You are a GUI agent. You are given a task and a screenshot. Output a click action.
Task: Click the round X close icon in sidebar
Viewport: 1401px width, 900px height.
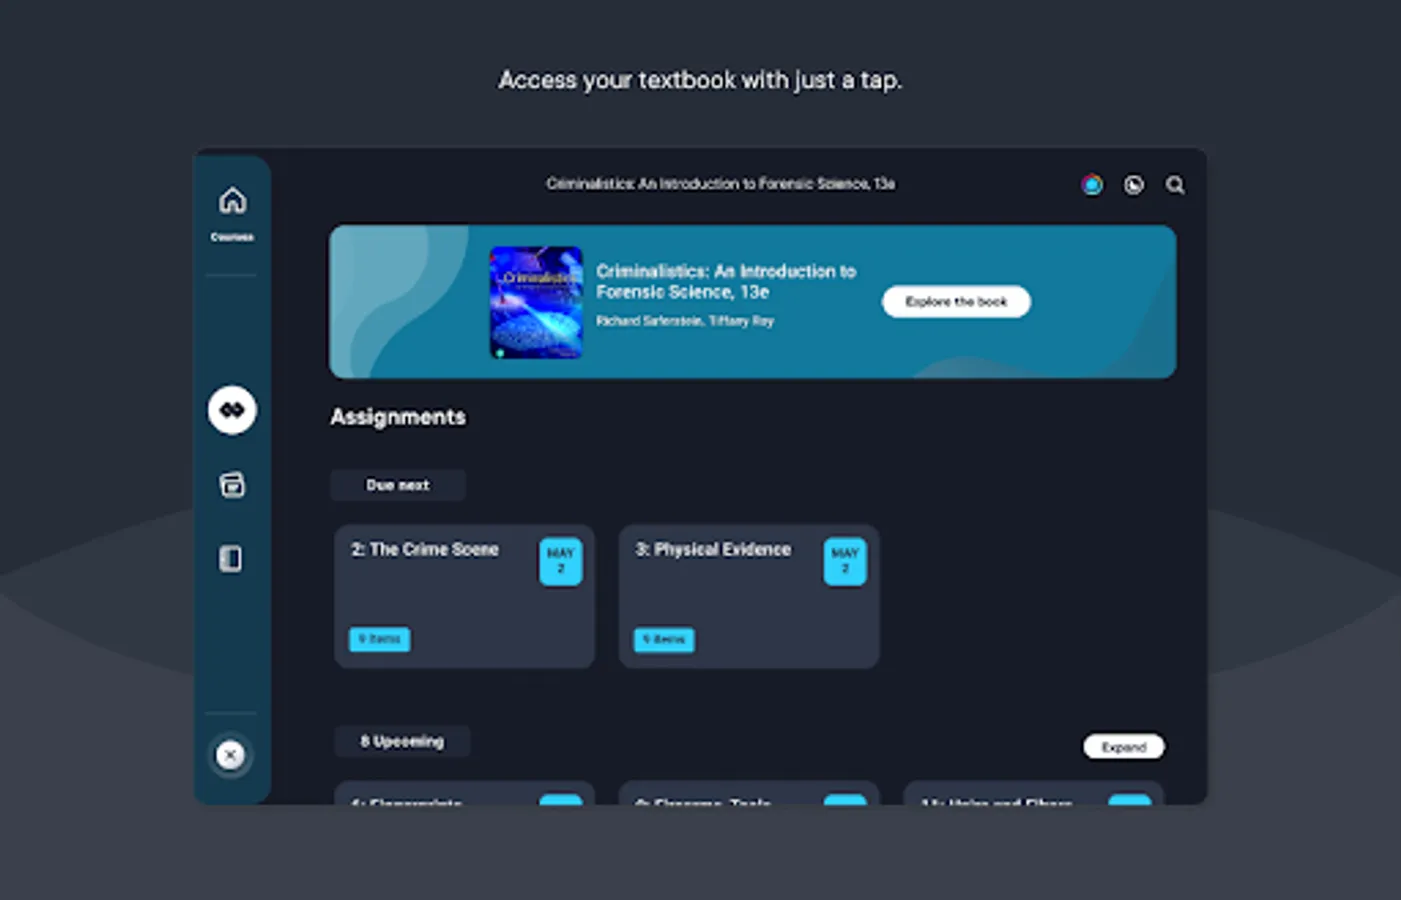pos(230,755)
